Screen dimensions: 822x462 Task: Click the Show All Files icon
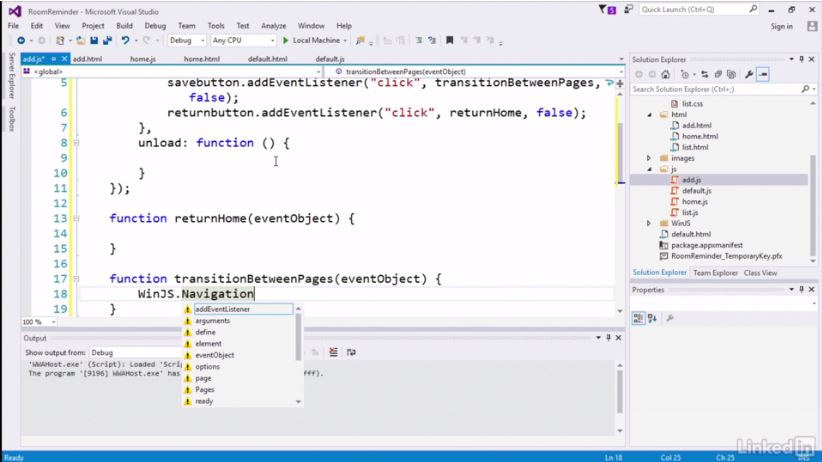pos(732,74)
